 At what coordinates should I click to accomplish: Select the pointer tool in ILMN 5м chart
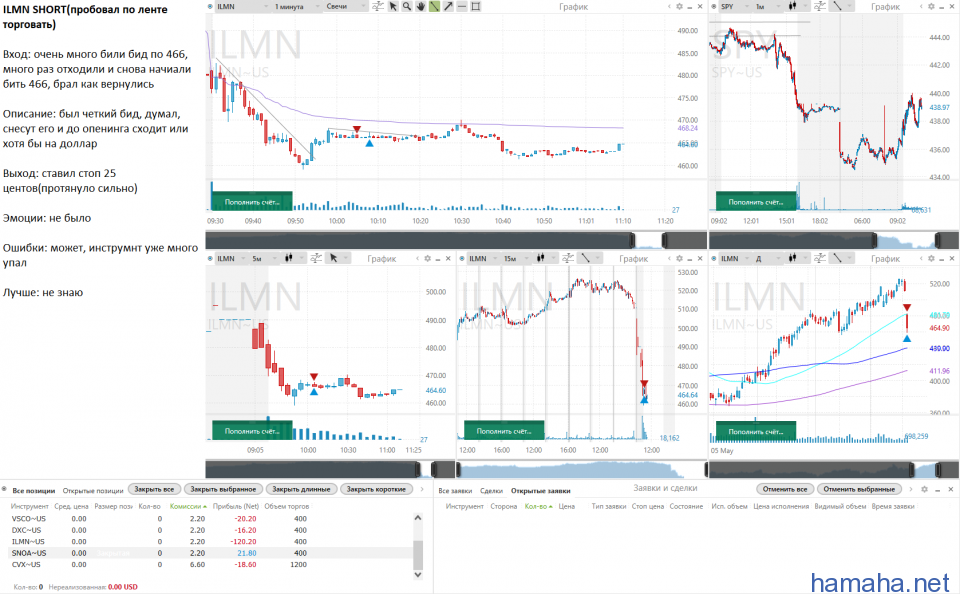334,258
